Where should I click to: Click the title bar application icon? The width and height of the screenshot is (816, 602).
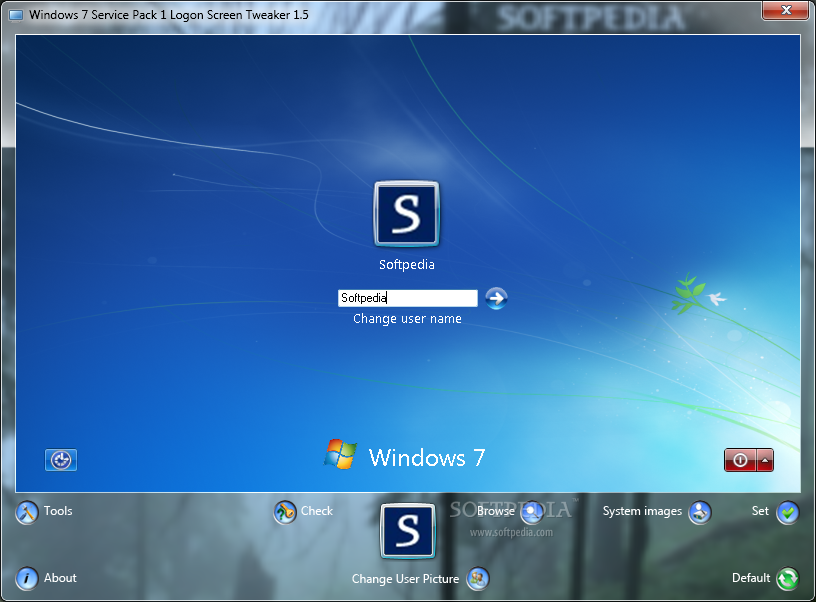point(16,15)
